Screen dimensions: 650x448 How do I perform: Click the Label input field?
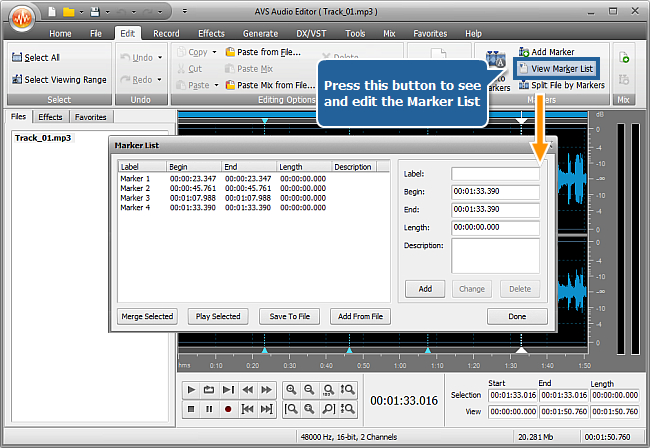[x=495, y=174]
